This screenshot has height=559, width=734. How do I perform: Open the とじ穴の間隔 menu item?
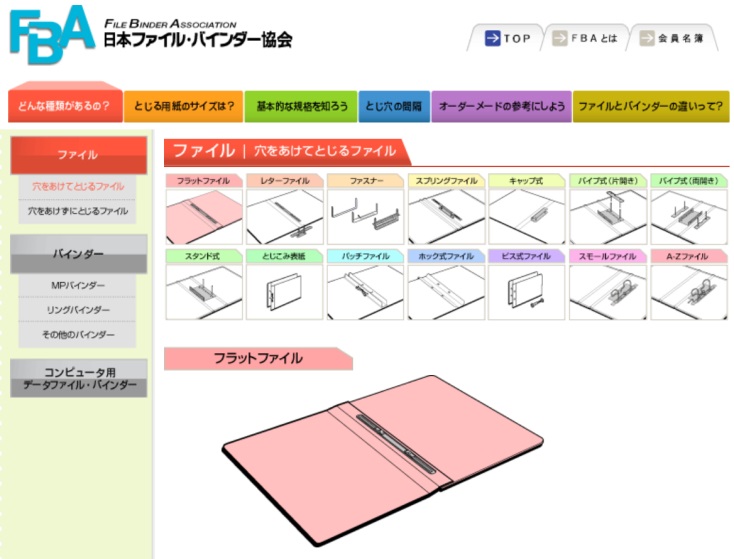pyautogui.click(x=393, y=106)
